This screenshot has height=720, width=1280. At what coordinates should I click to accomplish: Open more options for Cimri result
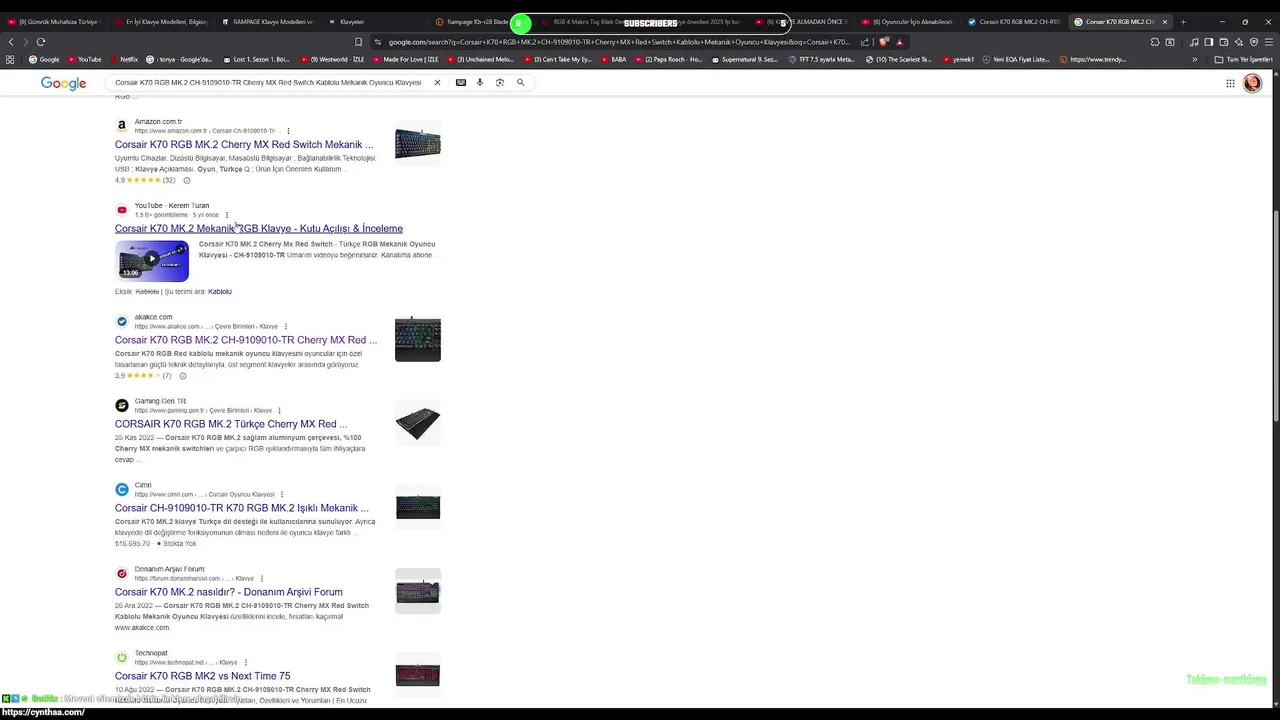coord(282,494)
